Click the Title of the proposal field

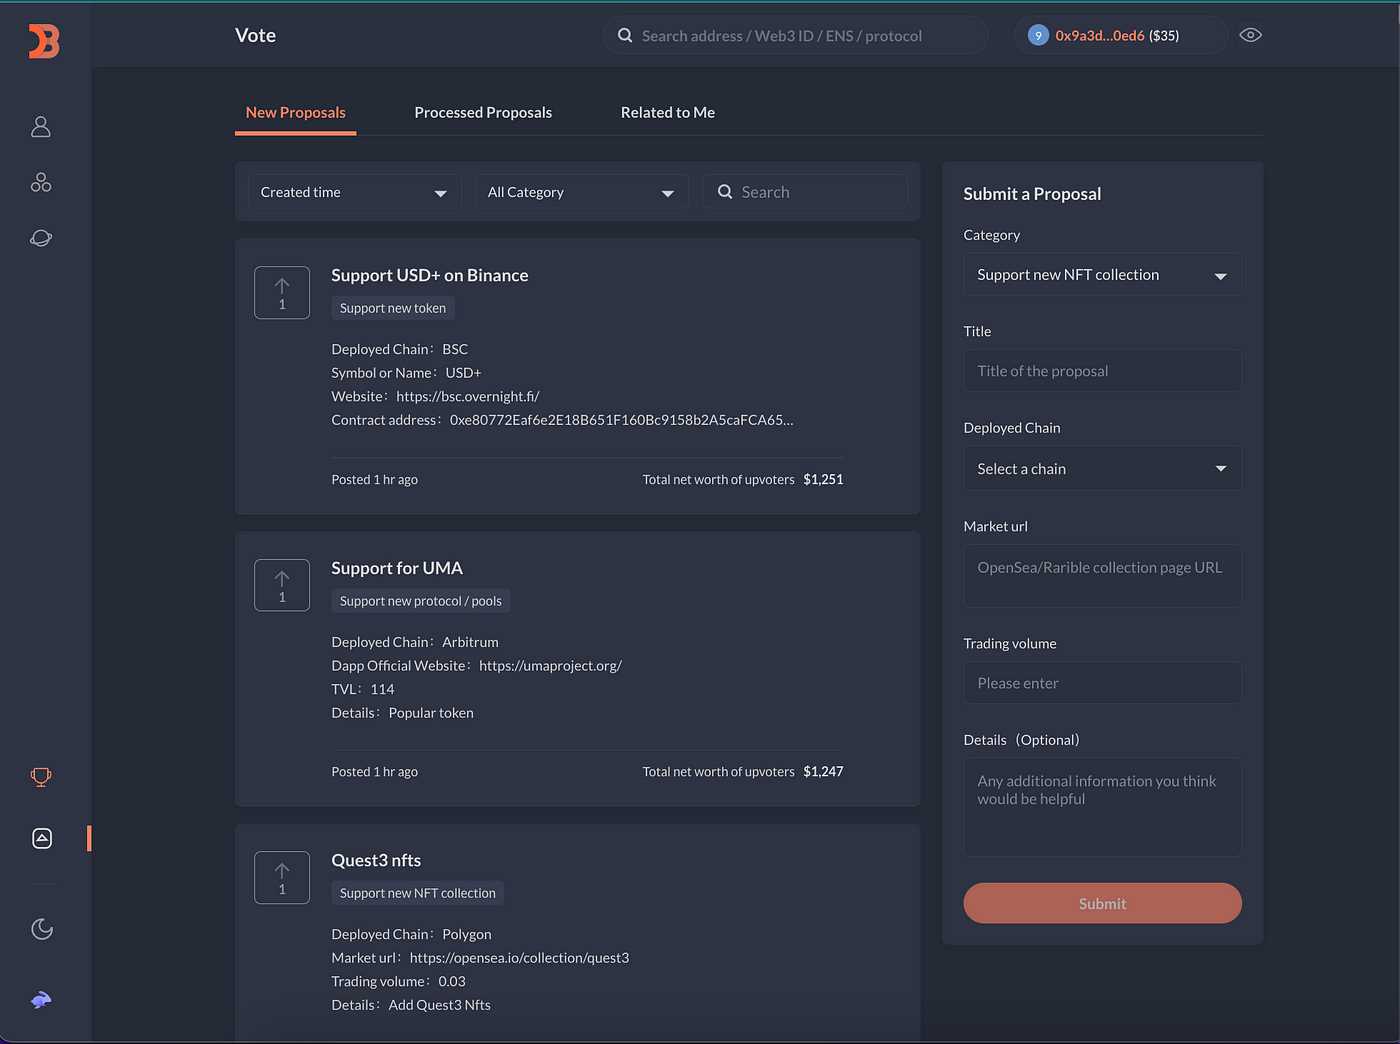(x=1102, y=371)
